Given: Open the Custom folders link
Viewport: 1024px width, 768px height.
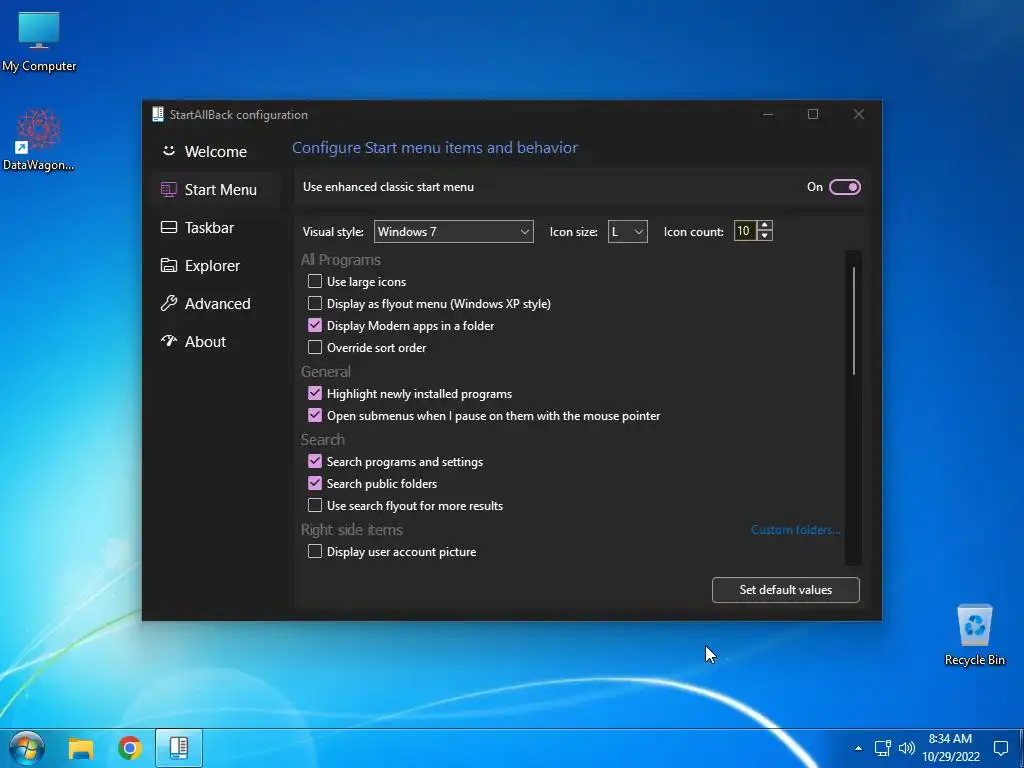Looking at the screenshot, I should [795, 530].
